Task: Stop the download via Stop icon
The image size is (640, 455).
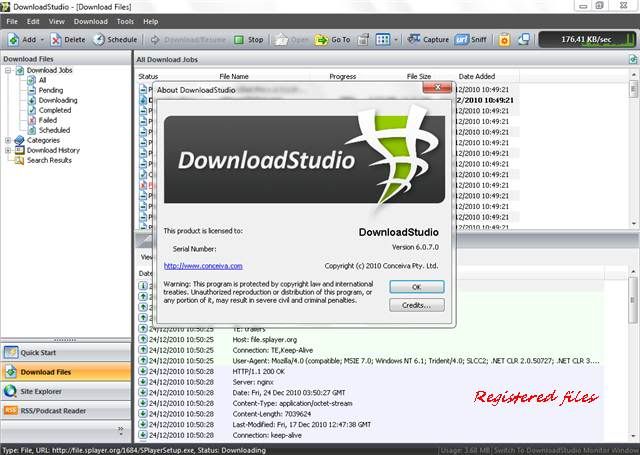Action: tap(239, 40)
